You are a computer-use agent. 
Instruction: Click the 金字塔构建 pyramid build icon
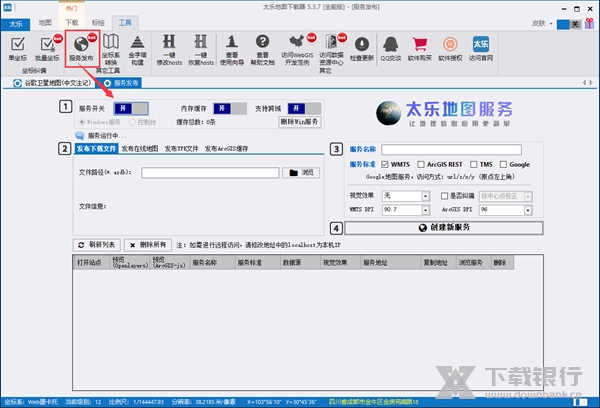pos(138,48)
